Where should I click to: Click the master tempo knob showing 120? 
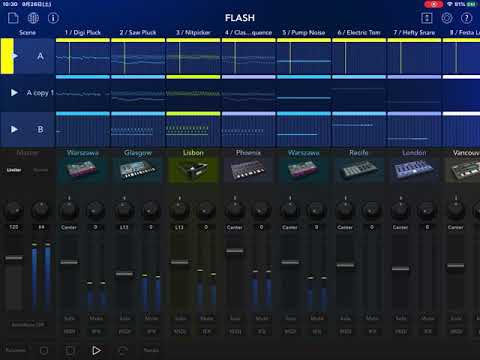pyautogui.click(x=14, y=210)
